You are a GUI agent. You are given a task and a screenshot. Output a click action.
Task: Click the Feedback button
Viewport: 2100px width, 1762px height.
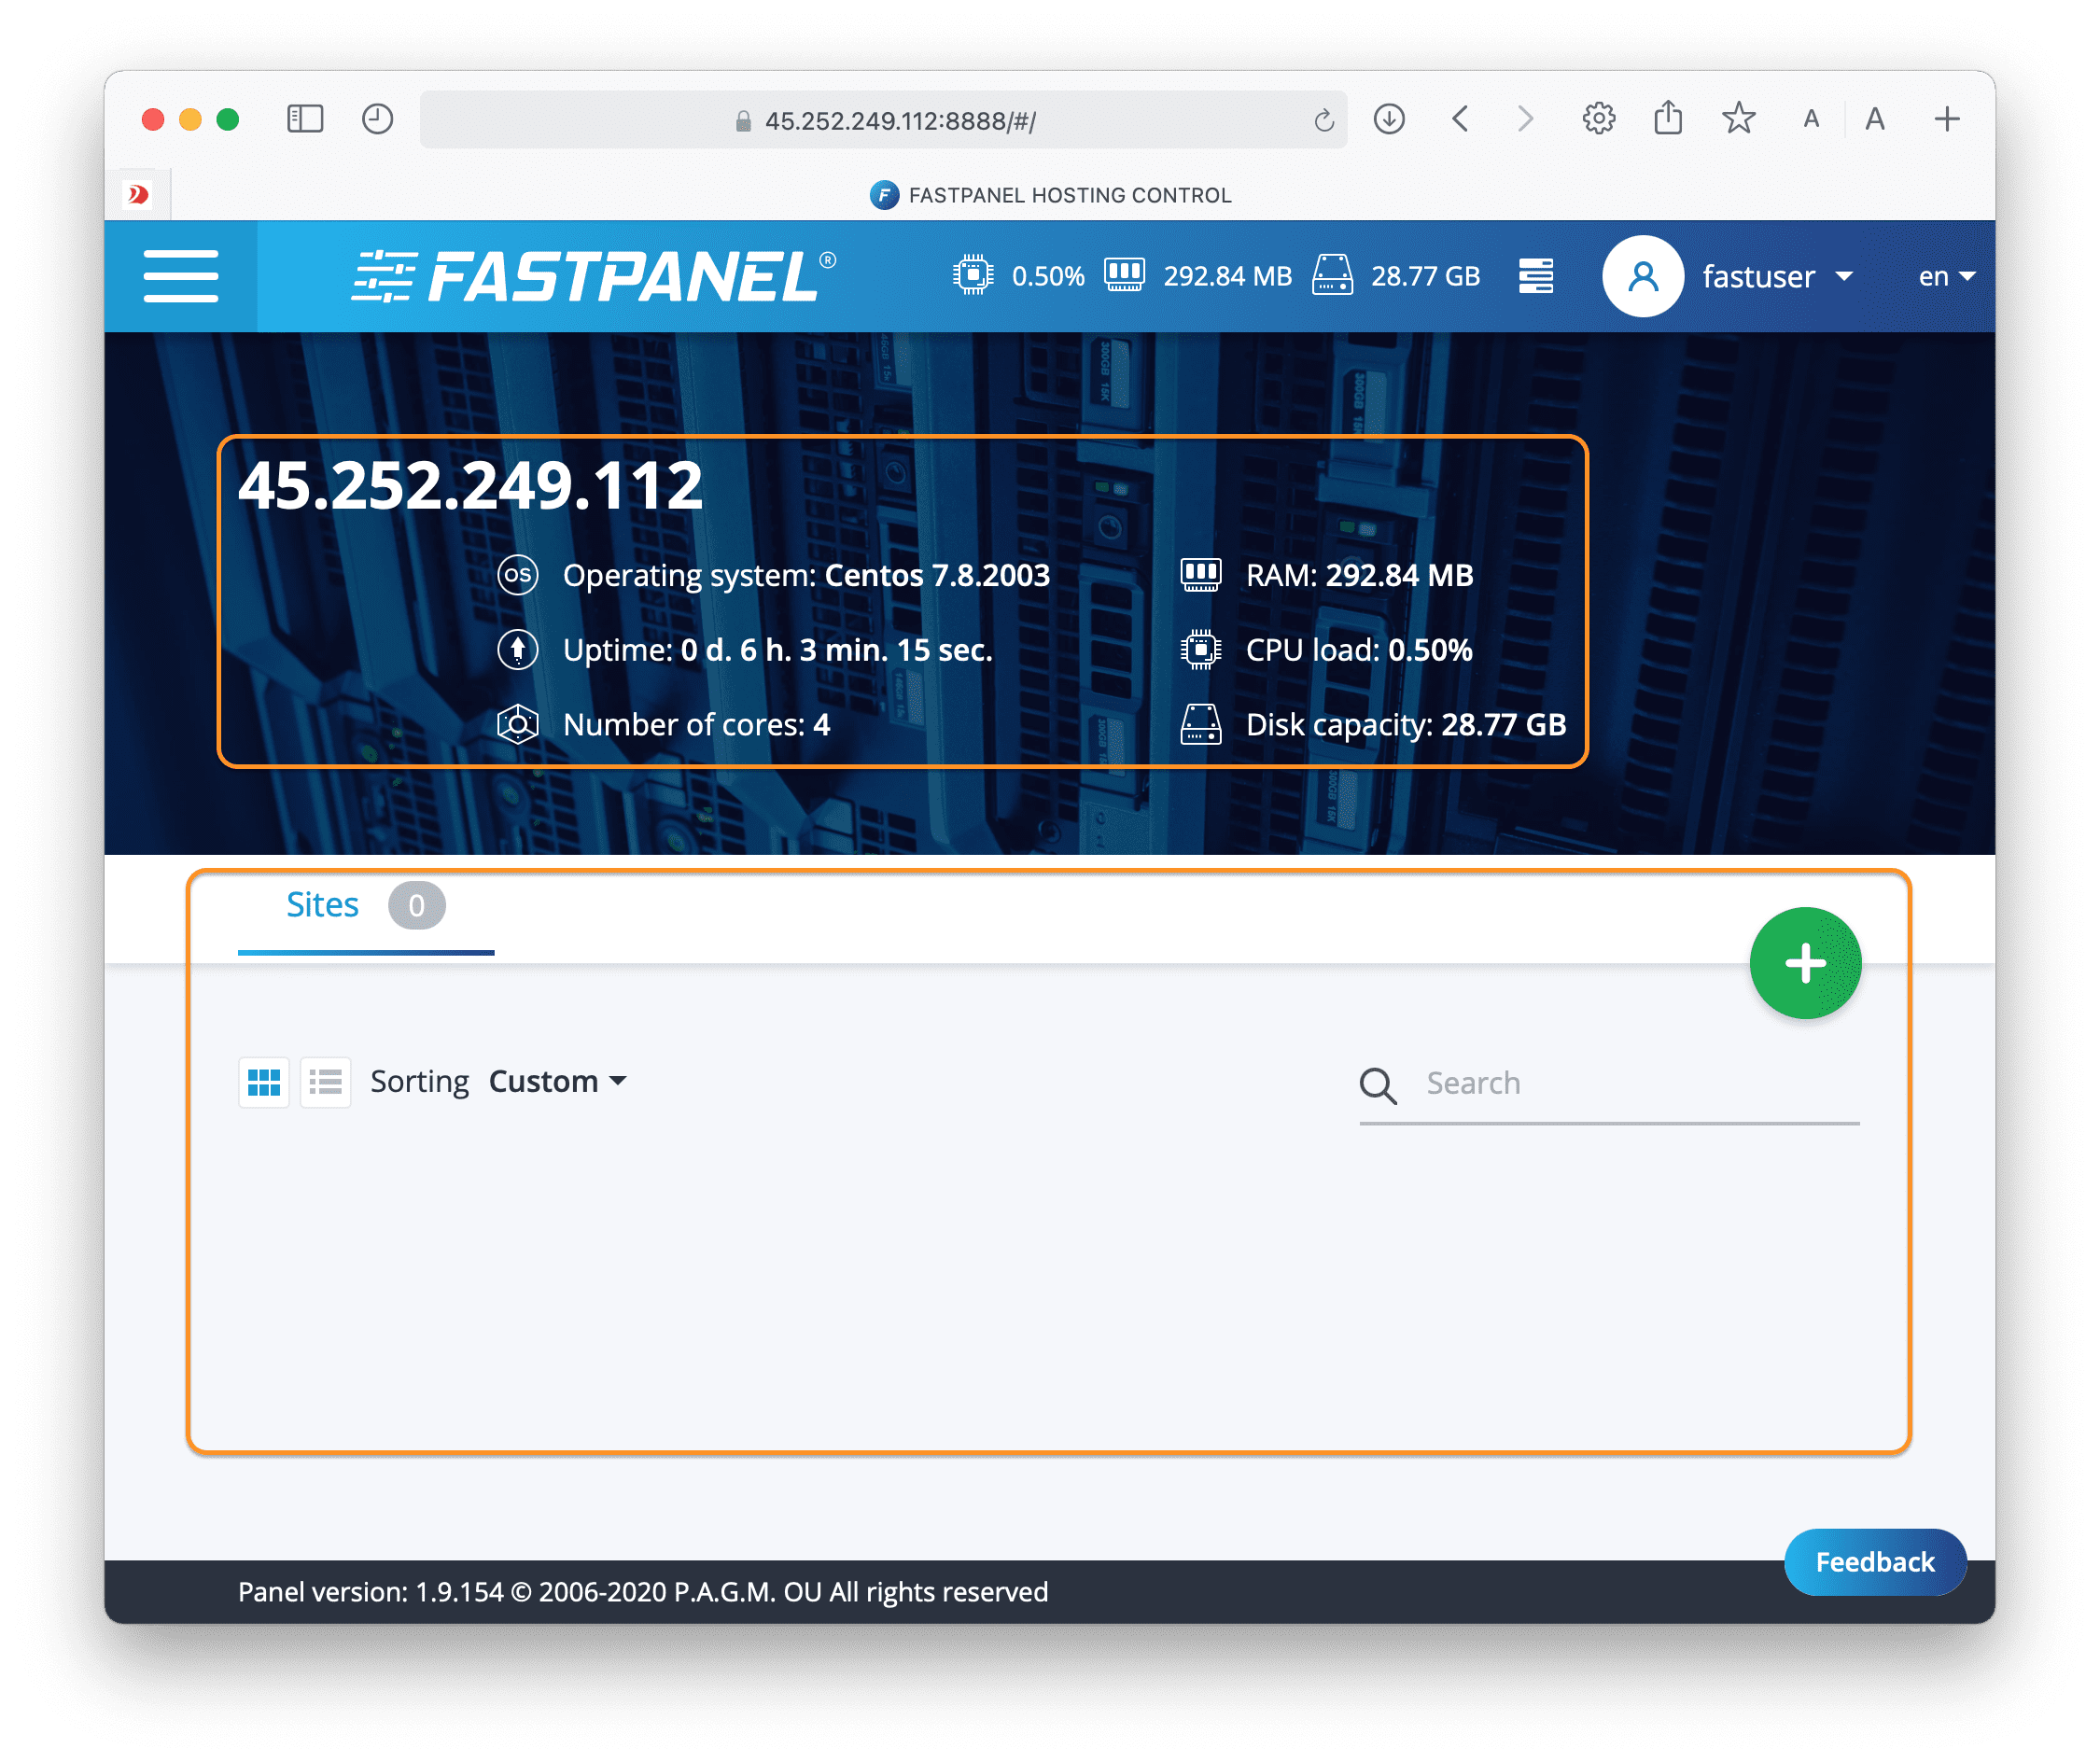click(1874, 1561)
